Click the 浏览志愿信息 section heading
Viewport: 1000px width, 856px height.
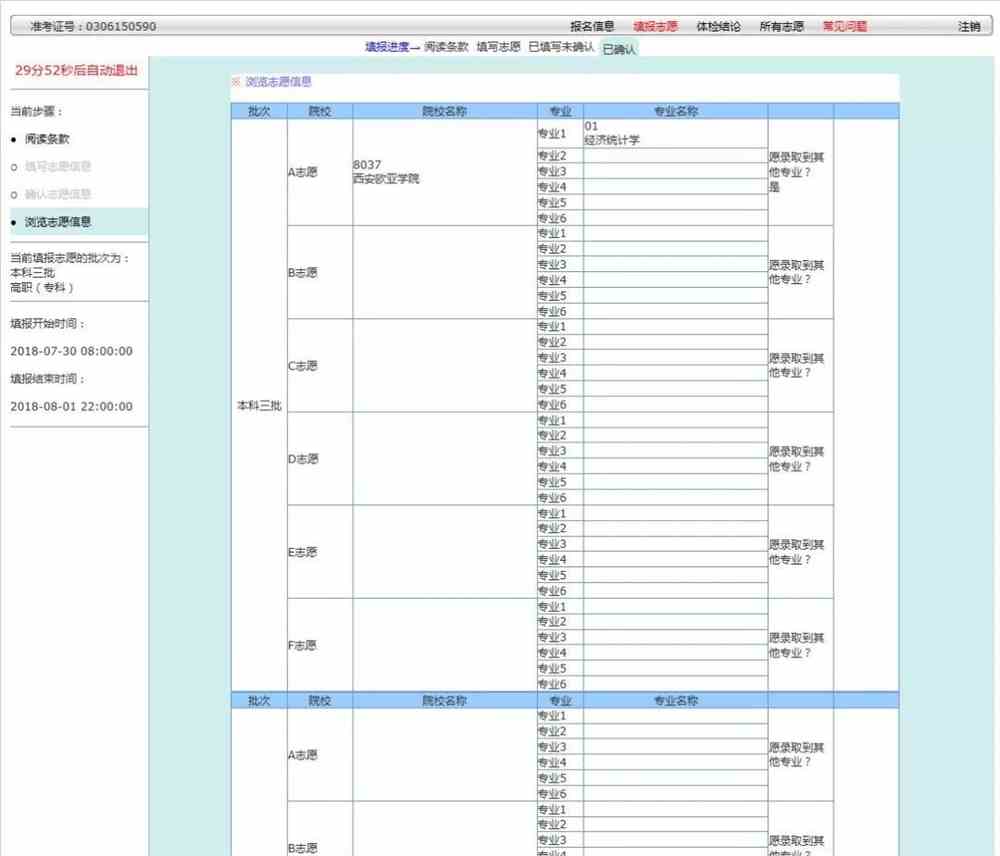[x=278, y=82]
